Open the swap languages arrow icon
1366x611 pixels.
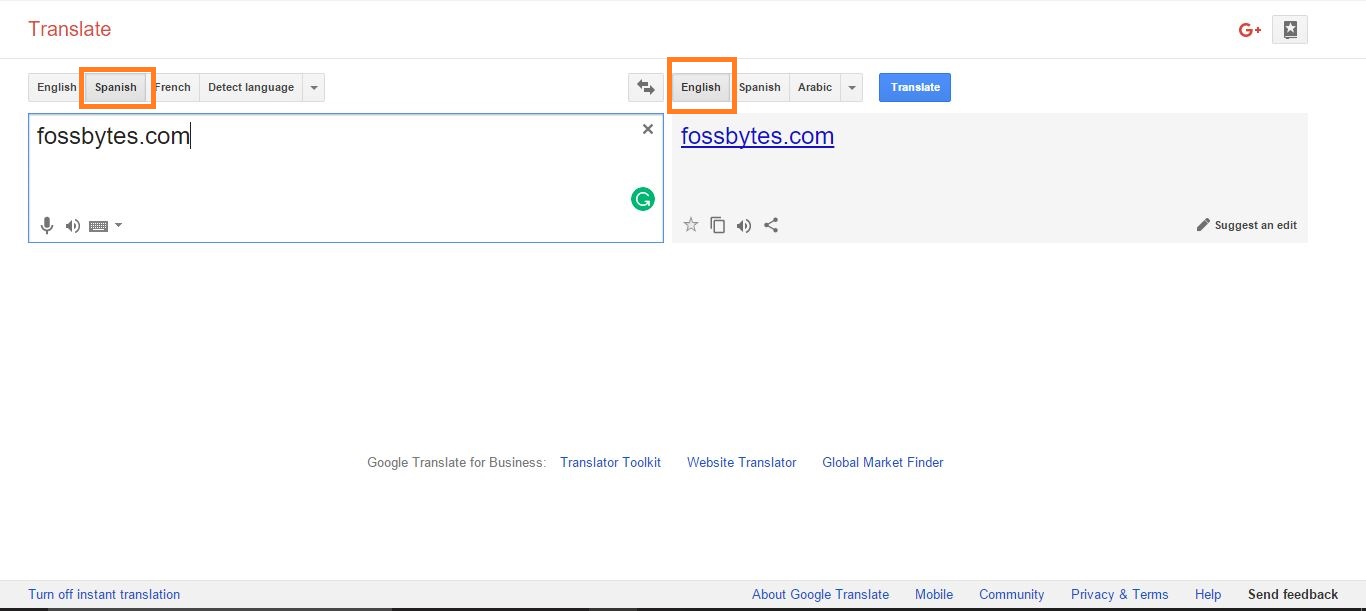[x=646, y=87]
